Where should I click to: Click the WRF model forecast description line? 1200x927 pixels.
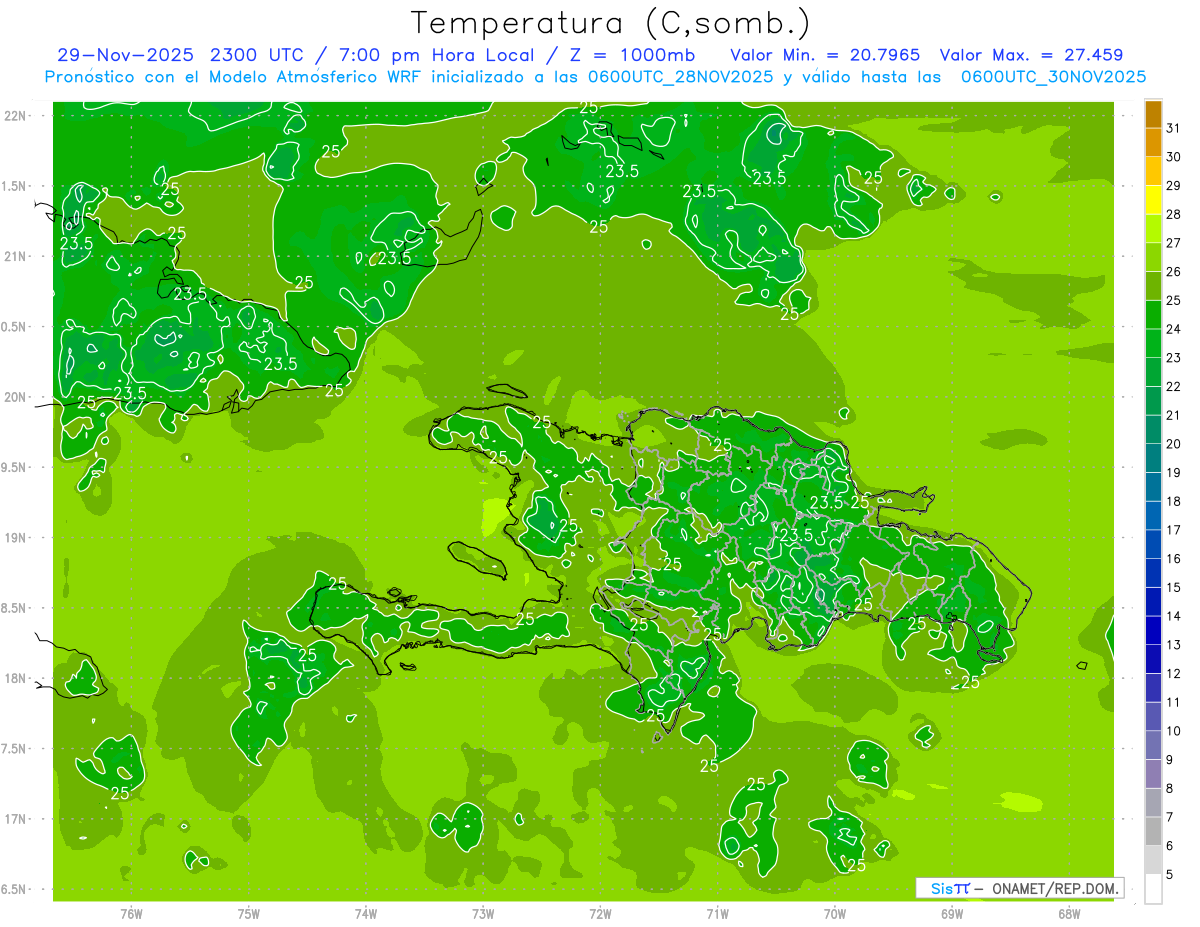click(x=595, y=77)
